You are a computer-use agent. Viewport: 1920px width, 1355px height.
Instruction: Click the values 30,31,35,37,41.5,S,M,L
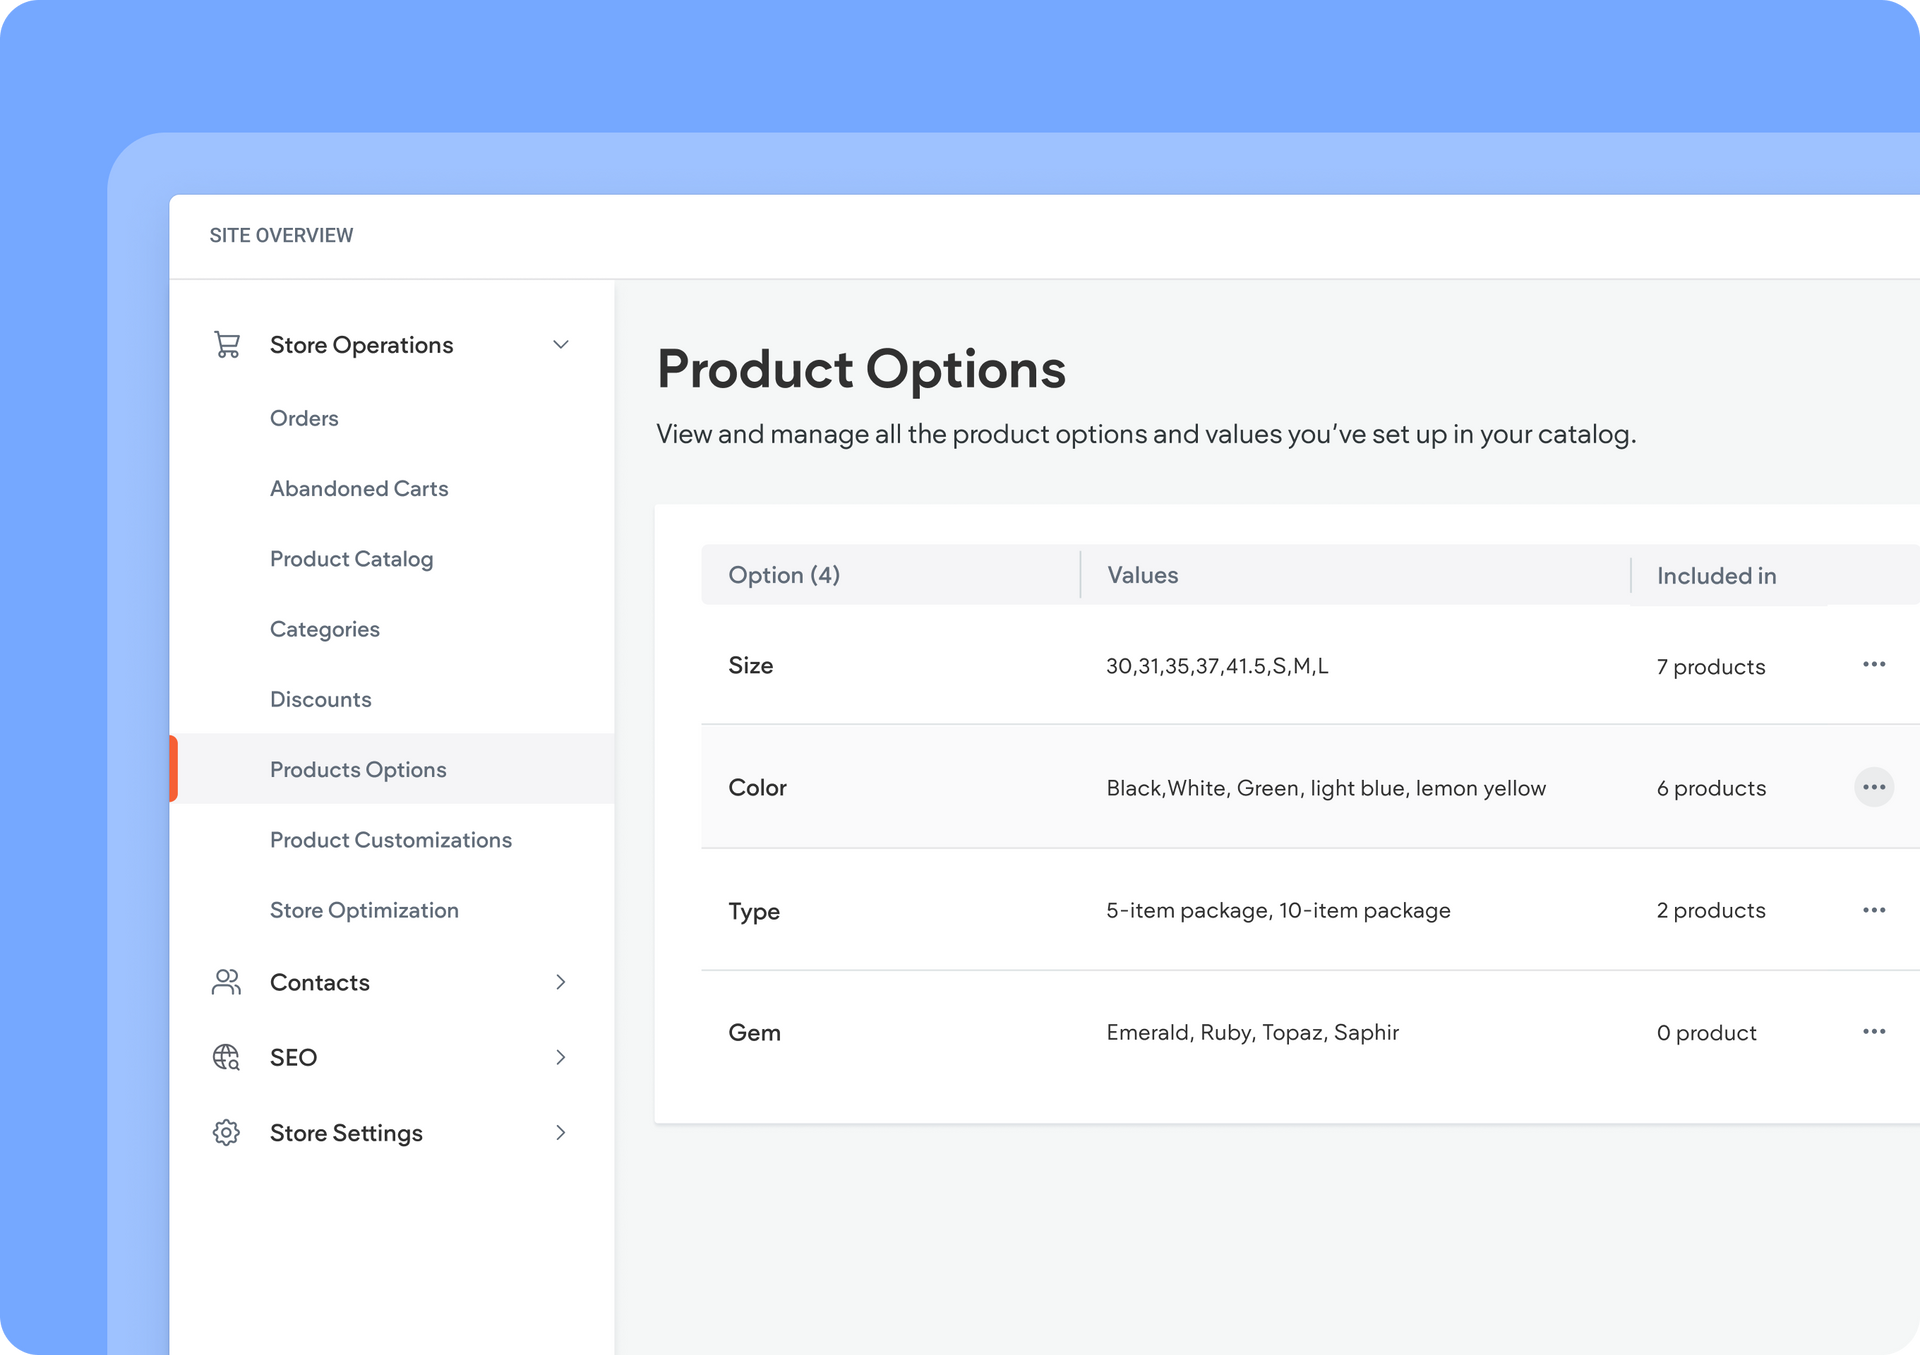[1217, 666]
